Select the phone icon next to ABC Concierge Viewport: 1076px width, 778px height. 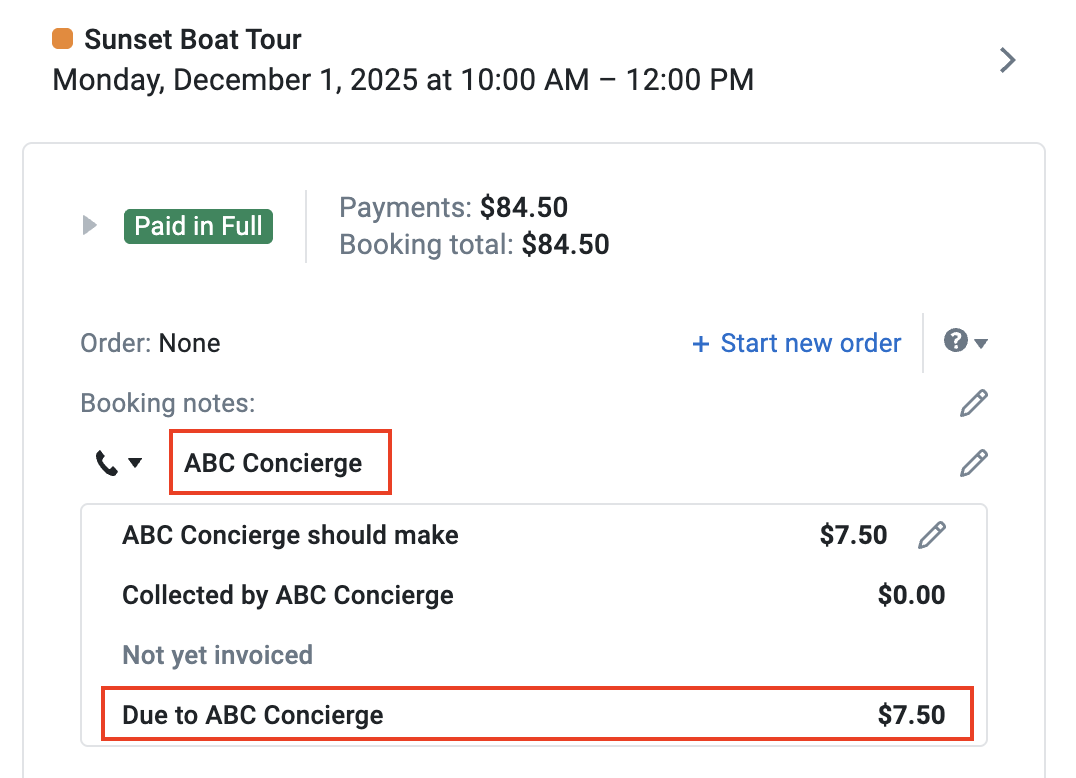pyautogui.click(x=104, y=461)
